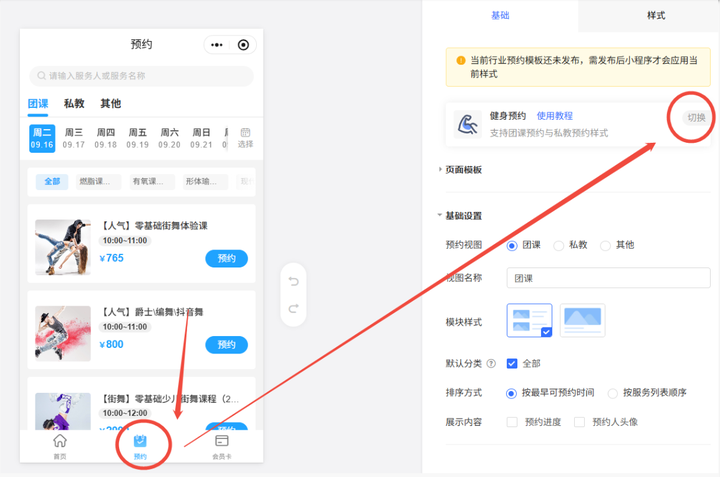This screenshot has width=720, height=477.
Task: Click the 切换 template button
Action: (695, 118)
